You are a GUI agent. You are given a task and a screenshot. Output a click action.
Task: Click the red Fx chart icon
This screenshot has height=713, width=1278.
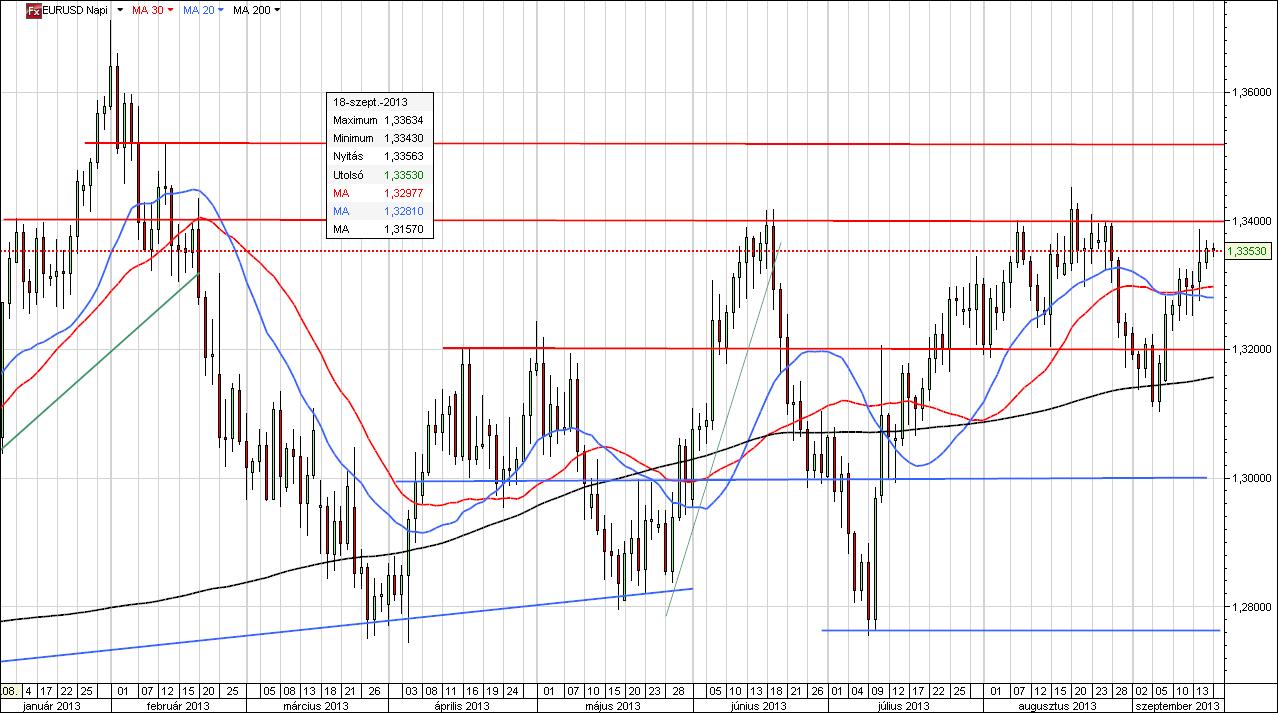(33, 10)
